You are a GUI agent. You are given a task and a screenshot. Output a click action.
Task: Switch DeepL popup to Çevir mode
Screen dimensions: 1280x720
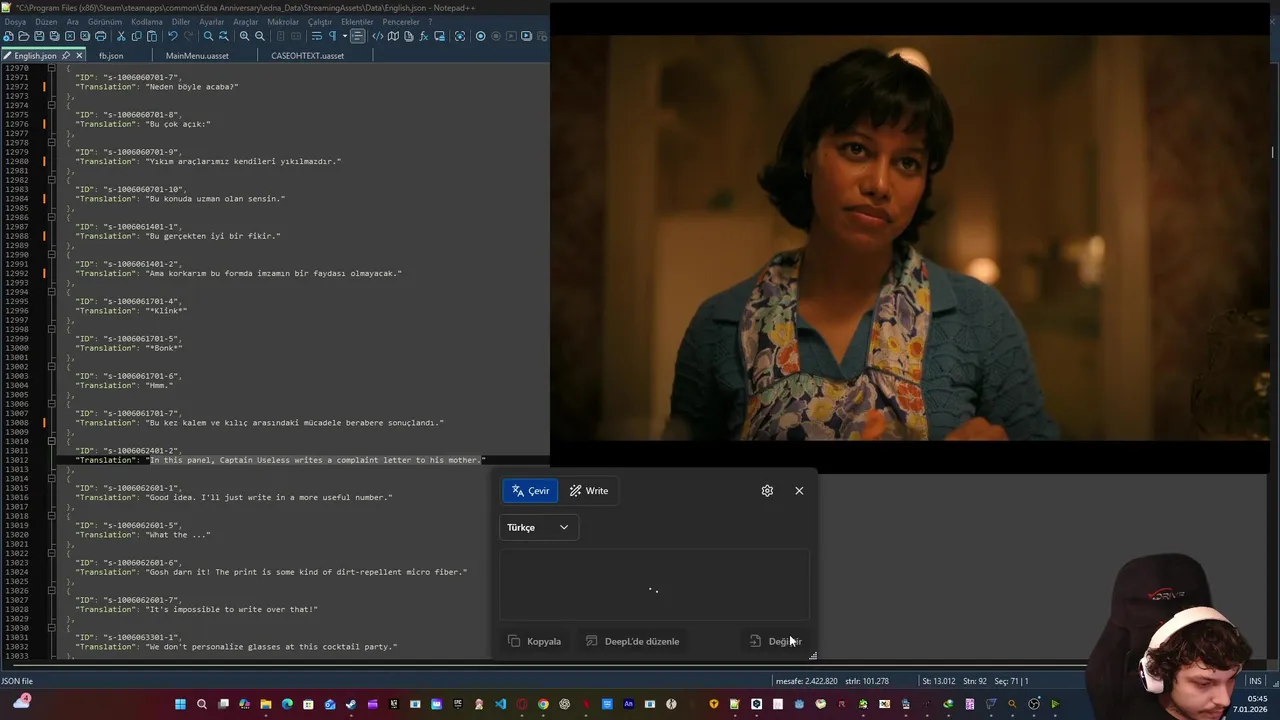click(531, 491)
